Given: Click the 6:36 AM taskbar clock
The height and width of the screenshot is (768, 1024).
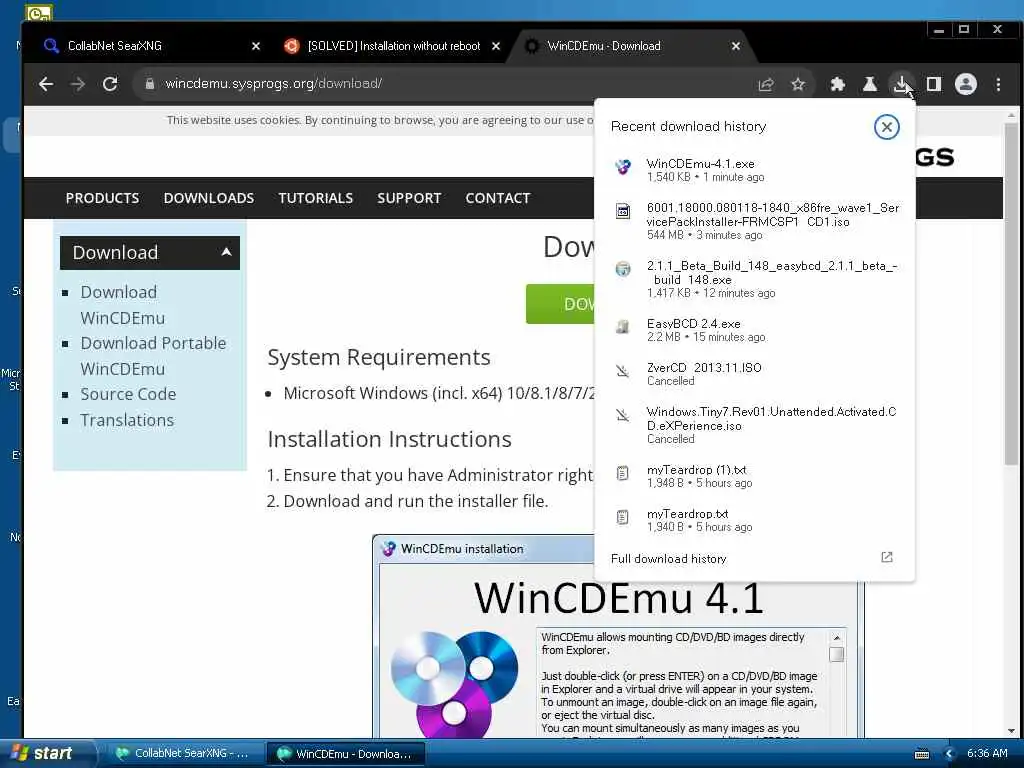Looking at the screenshot, I should click(x=987, y=753).
